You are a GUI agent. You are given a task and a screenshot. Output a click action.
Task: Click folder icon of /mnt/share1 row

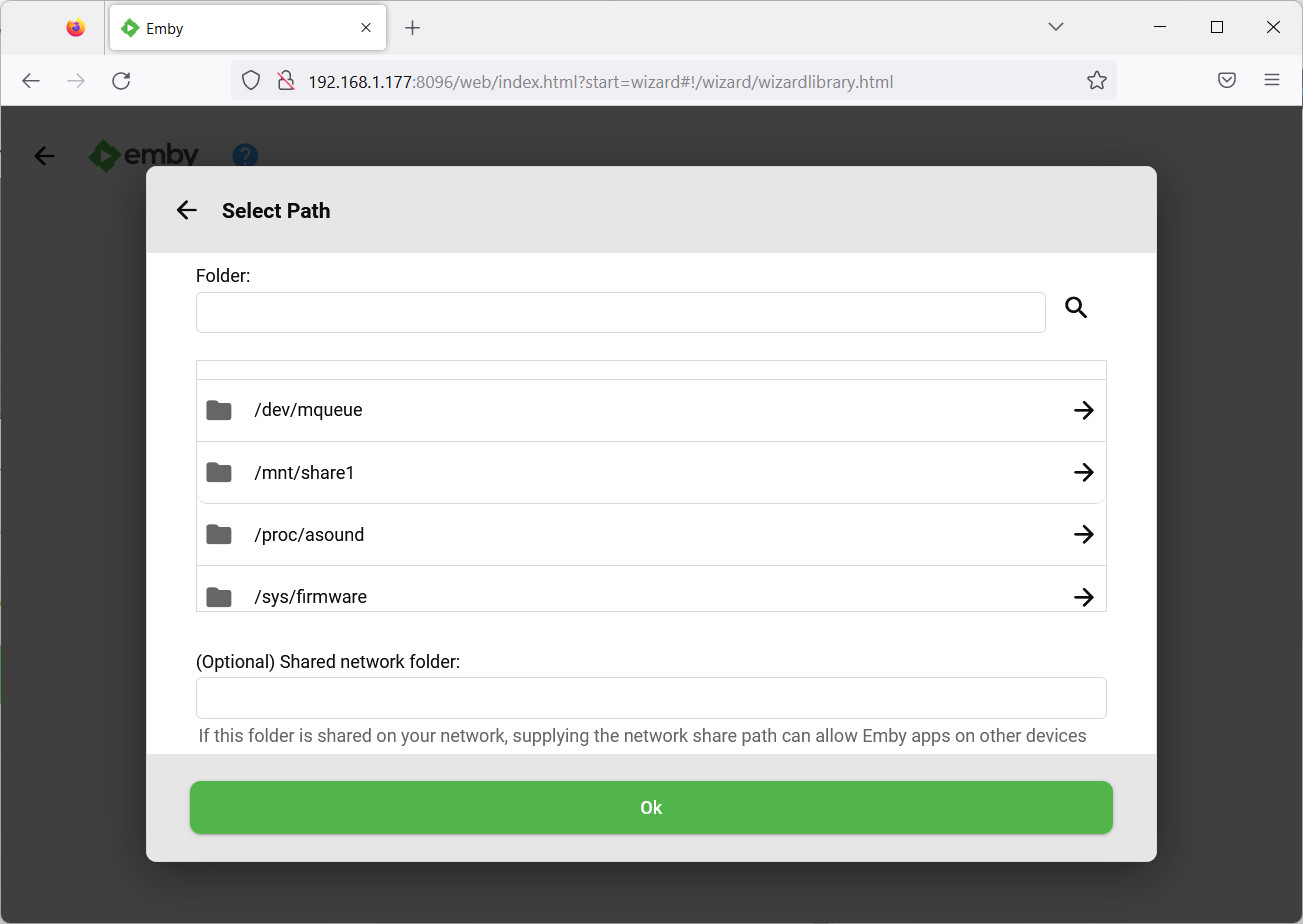pos(219,472)
